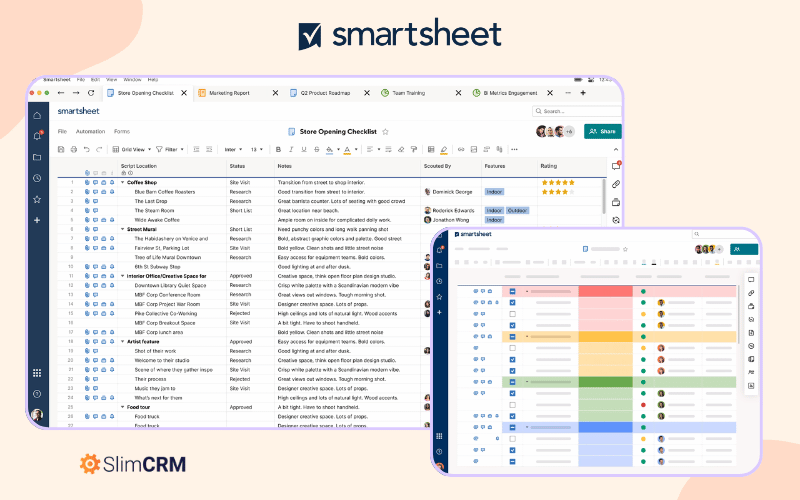Favorite the Store Opening Checklist with the star

[x=386, y=132]
